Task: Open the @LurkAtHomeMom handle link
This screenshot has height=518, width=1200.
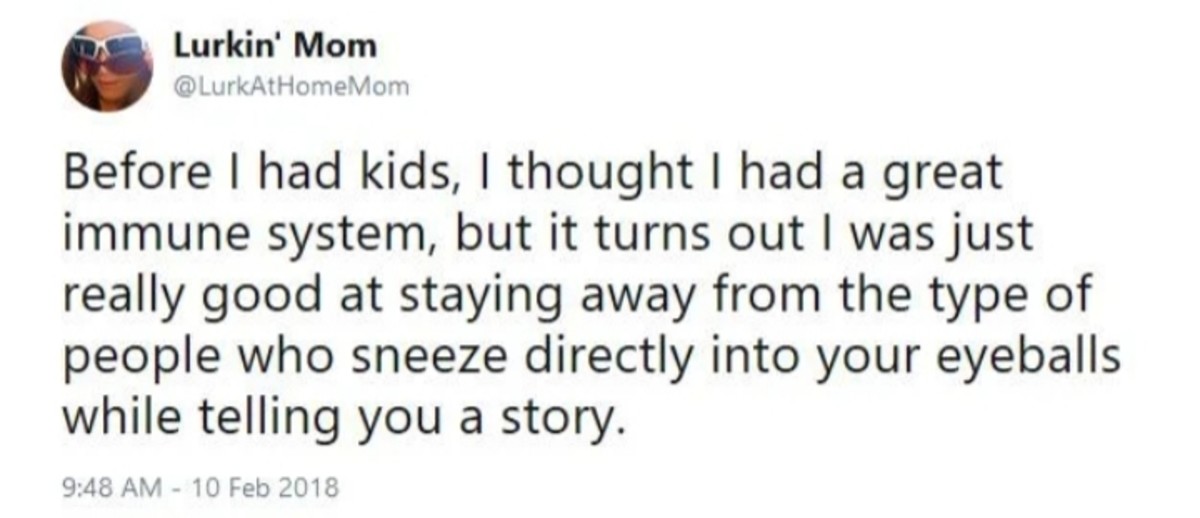Action: [x=292, y=87]
